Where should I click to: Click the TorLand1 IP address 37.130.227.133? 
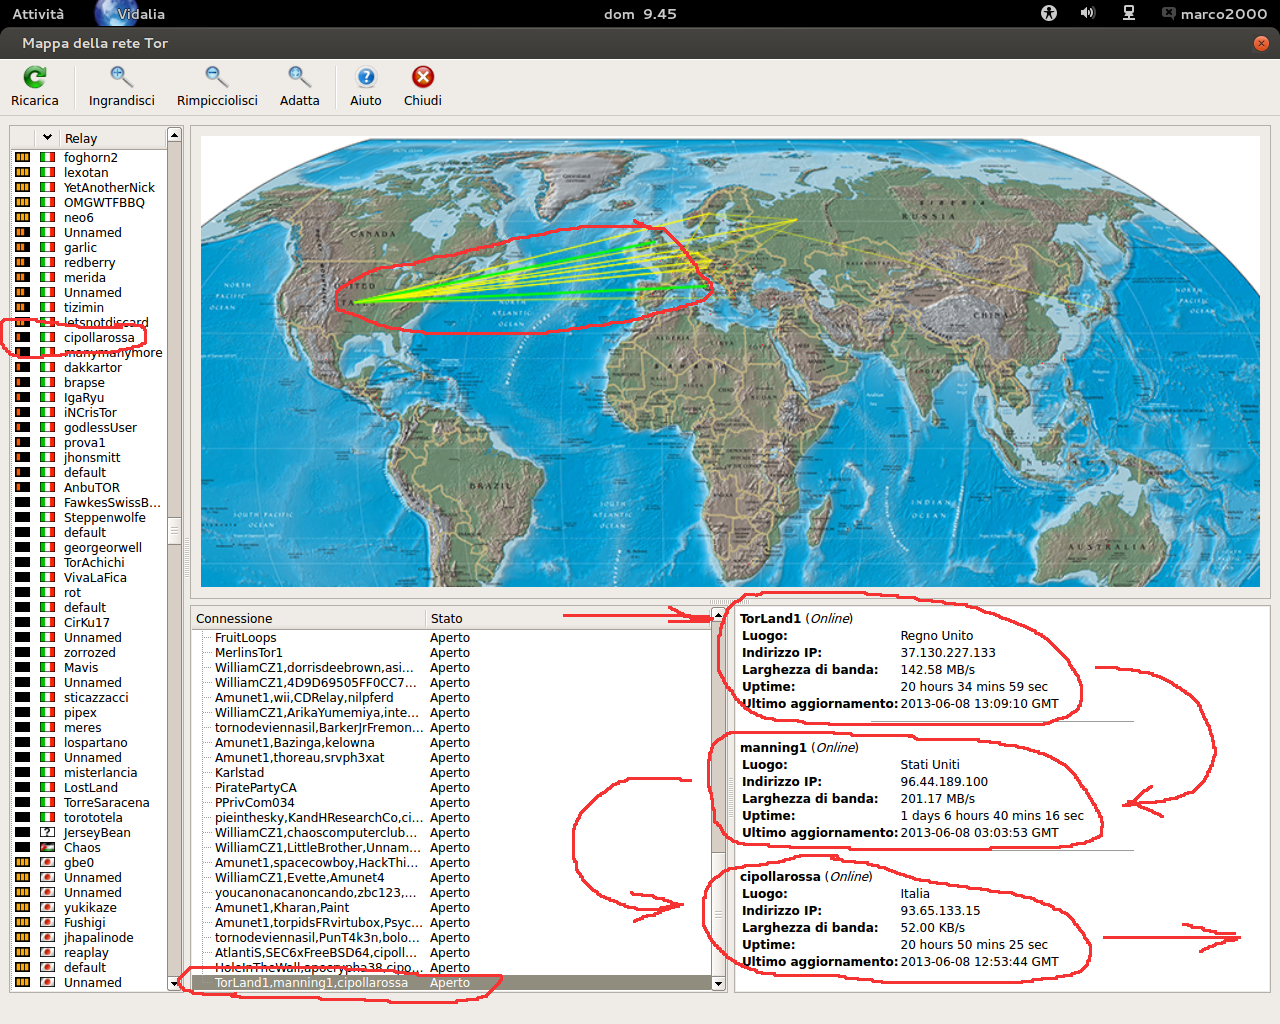click(948, 652)
